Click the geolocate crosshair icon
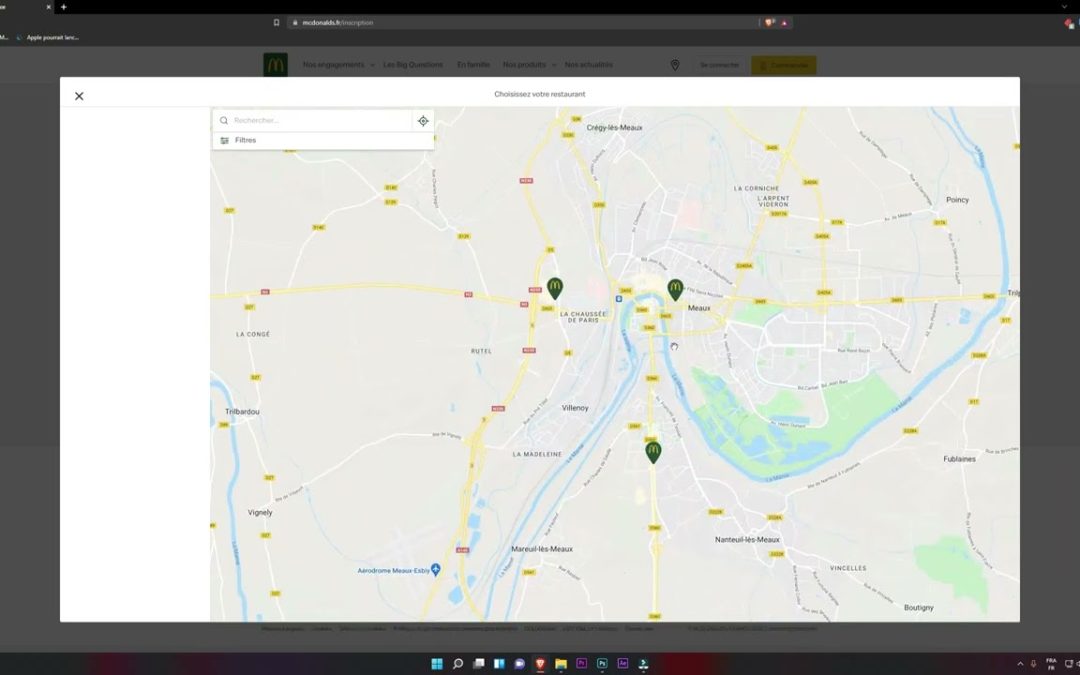The width and height of the screenshot is (1080, 675). (x=423, y=121)
